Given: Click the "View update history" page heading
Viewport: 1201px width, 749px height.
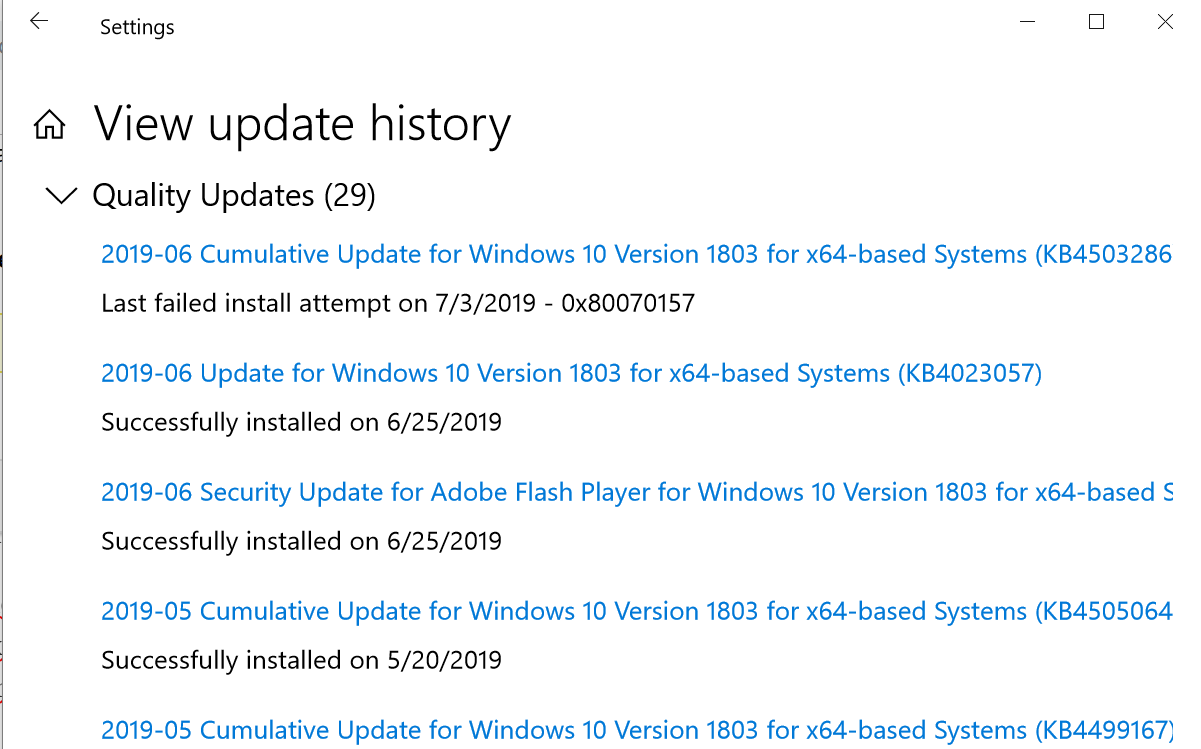Looking at the screenshot, I should (302, 125).
